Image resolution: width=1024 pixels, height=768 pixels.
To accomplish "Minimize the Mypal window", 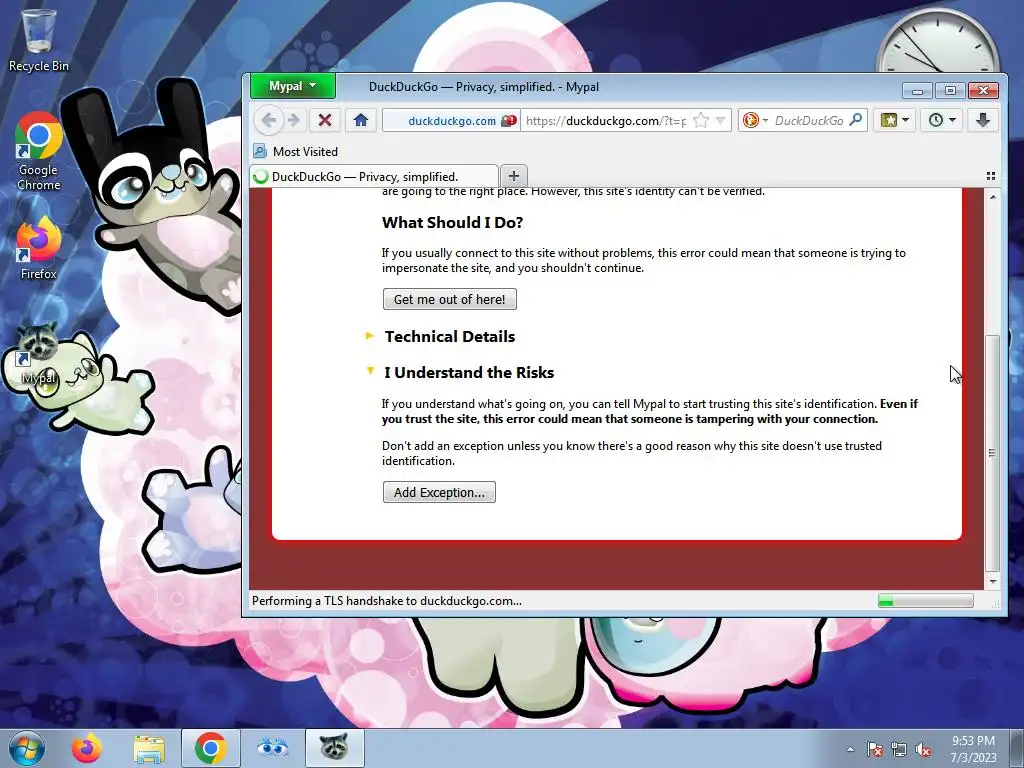I will coord(918,90).
